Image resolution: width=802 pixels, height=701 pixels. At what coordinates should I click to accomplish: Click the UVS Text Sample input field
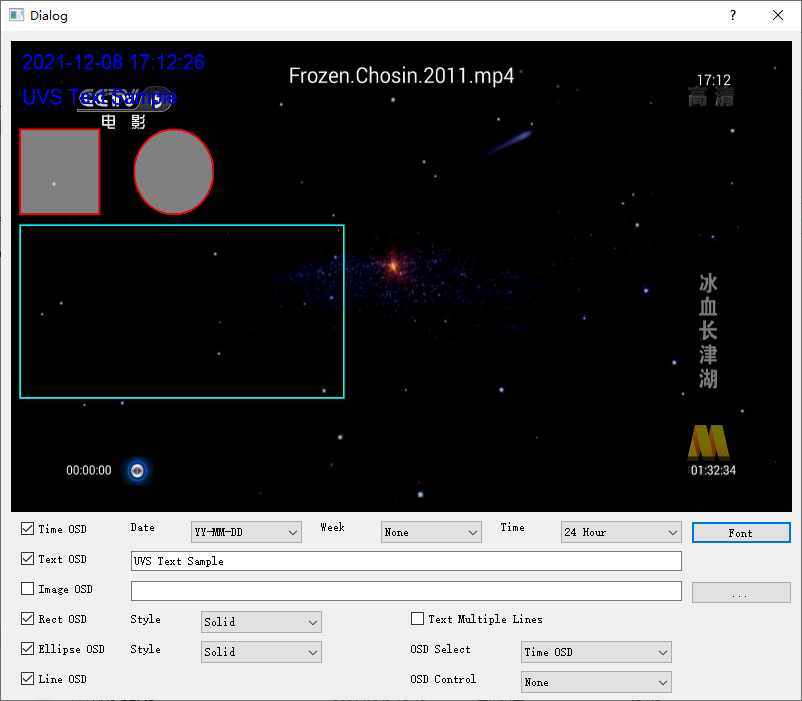[x=405, y=561]
